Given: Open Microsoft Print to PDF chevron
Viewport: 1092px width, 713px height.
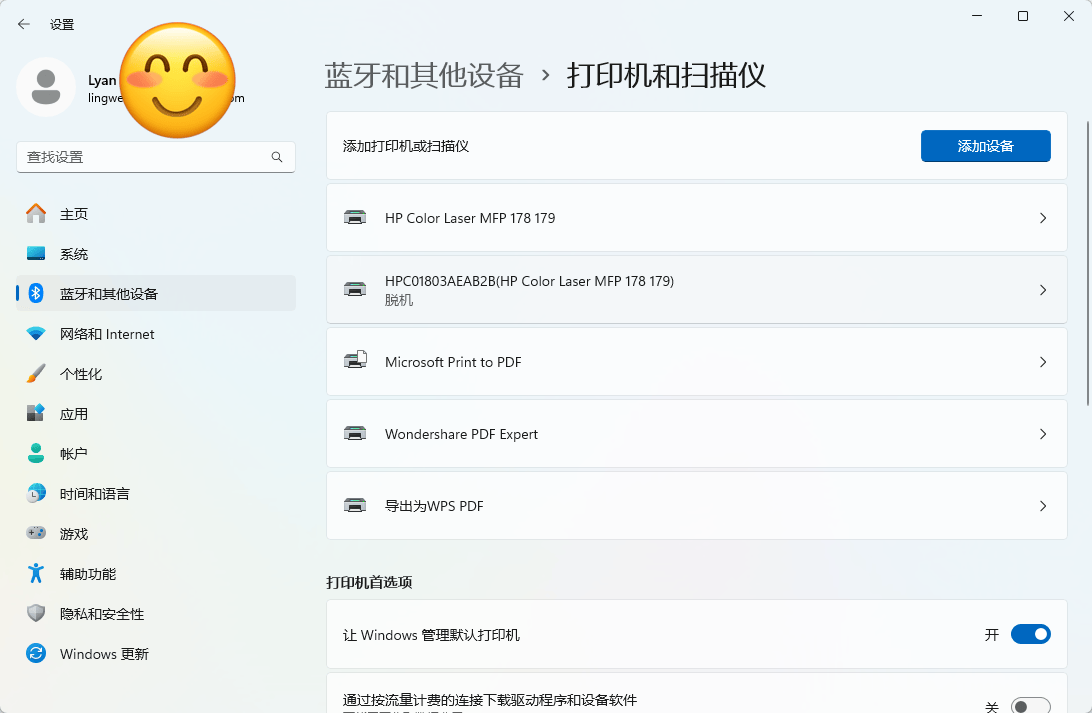Looking at the screenshot, I should pyautogui.click(x=1043, y=362).
